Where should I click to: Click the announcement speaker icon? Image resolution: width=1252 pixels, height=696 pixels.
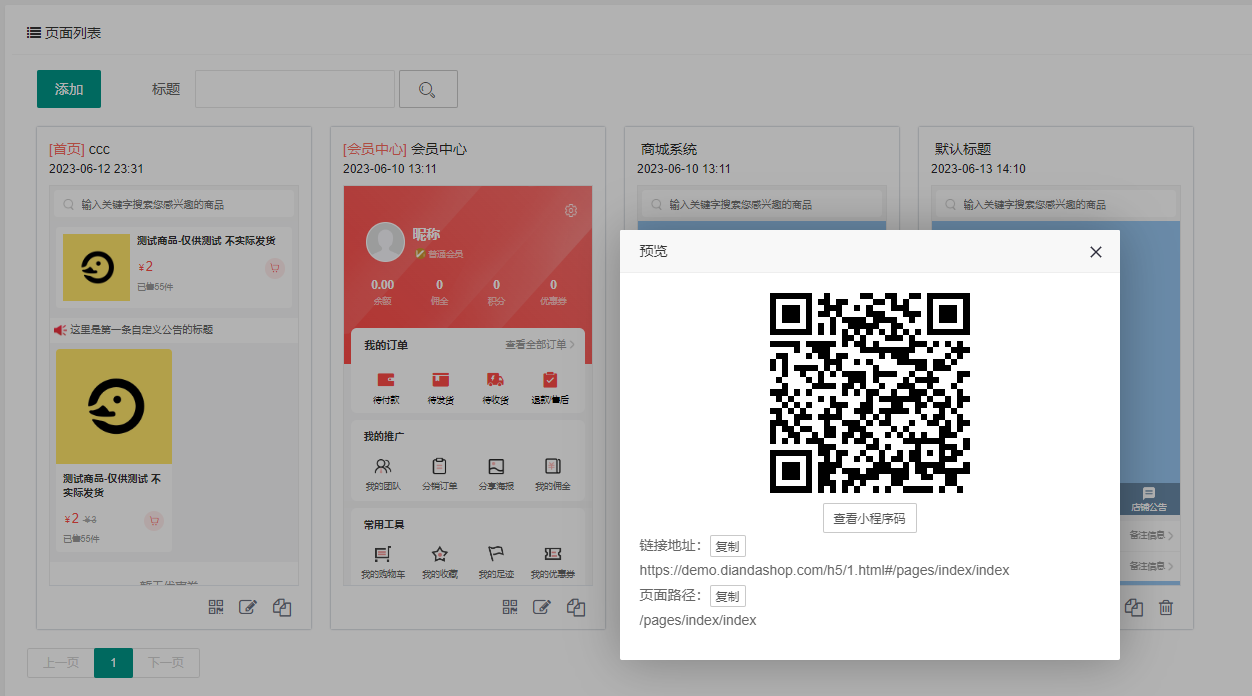click(60, 329)
